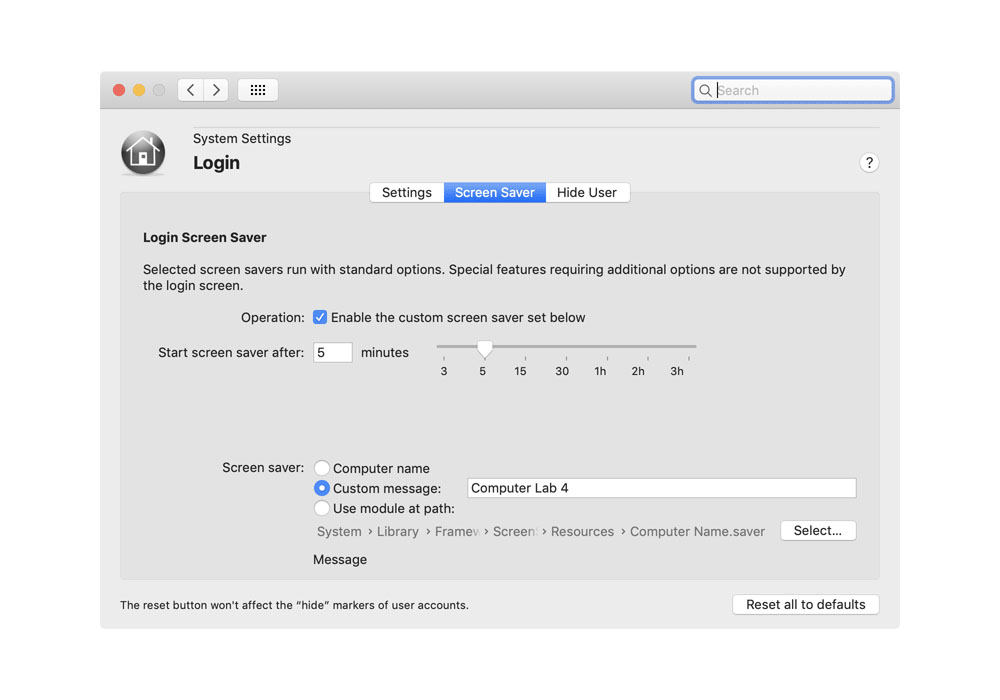1000x700 pixels.
Task: Focus the Search field
Action: (792, 90)
